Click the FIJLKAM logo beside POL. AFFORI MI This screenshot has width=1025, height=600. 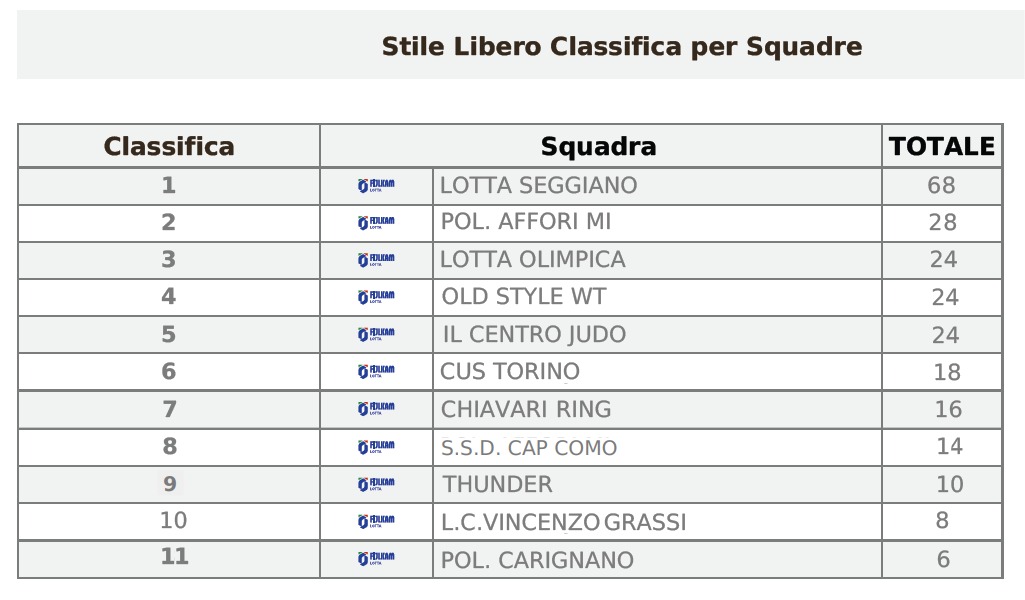pos(376,223)
